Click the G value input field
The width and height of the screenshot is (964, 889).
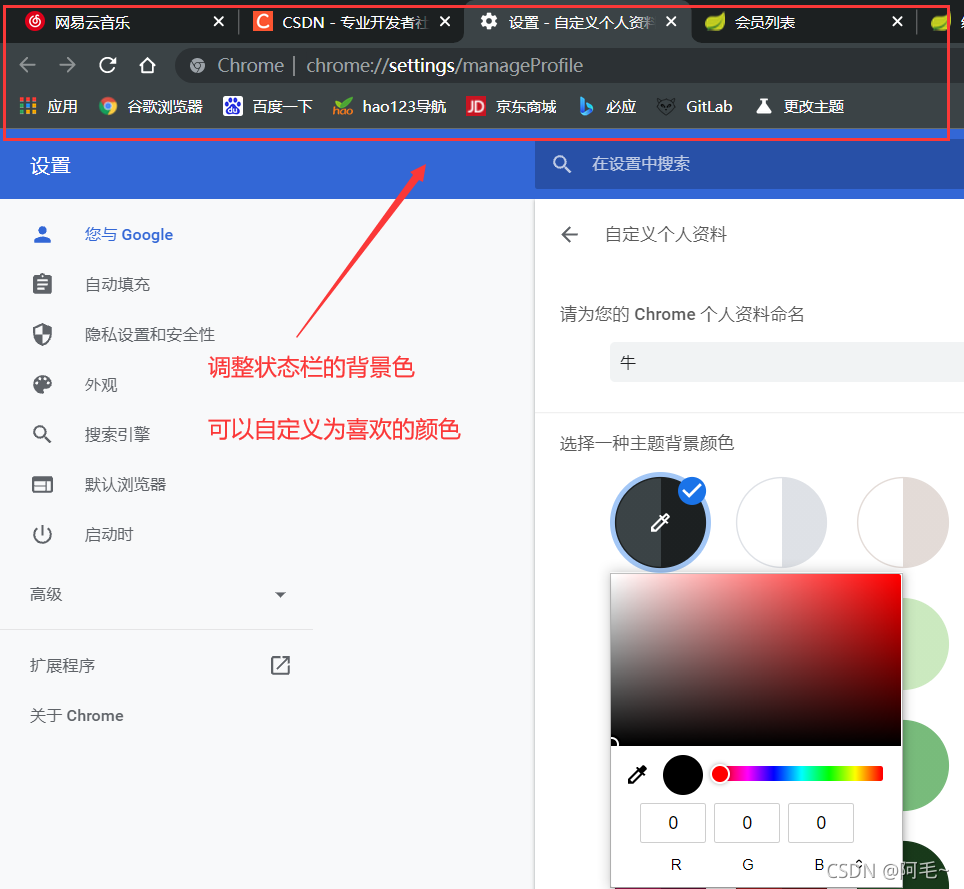tap(747, 823)
